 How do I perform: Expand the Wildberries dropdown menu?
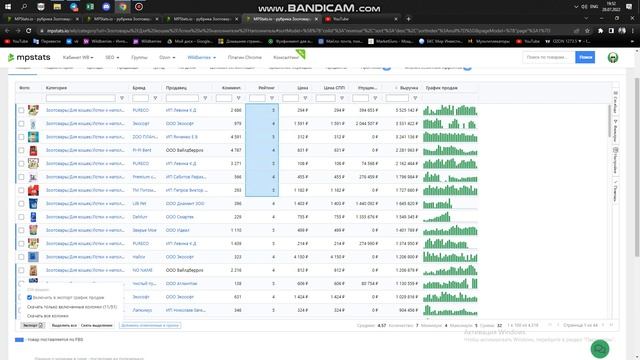(202, 58)
